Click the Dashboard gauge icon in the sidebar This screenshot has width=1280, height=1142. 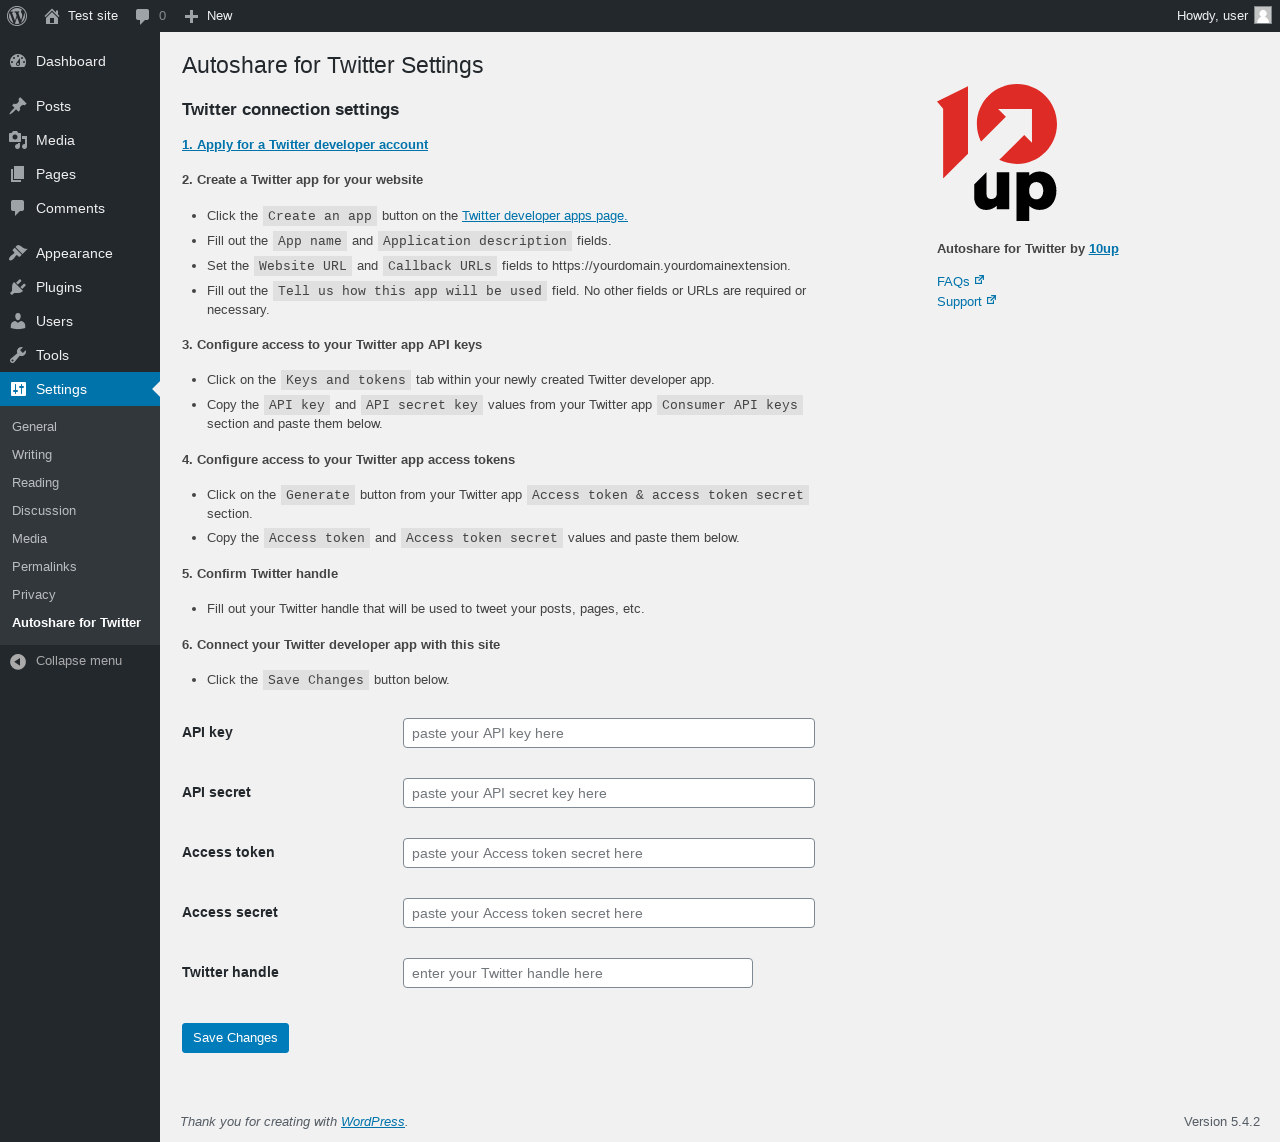(18, 61)
